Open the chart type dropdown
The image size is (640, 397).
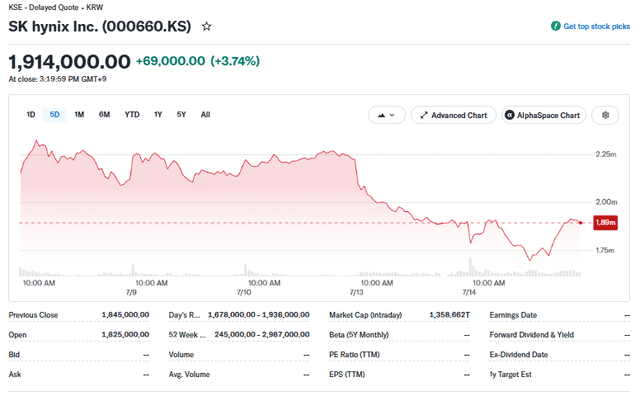[387, 115]
